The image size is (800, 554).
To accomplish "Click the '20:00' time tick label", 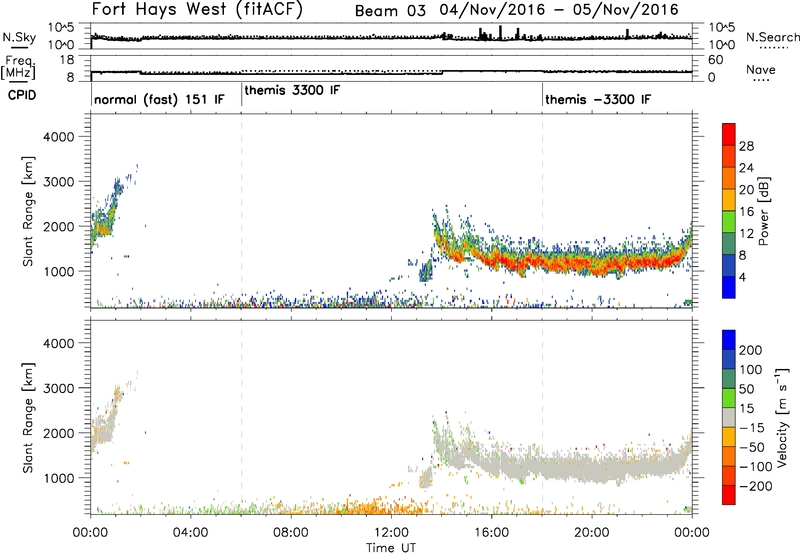I will [591, 533].
